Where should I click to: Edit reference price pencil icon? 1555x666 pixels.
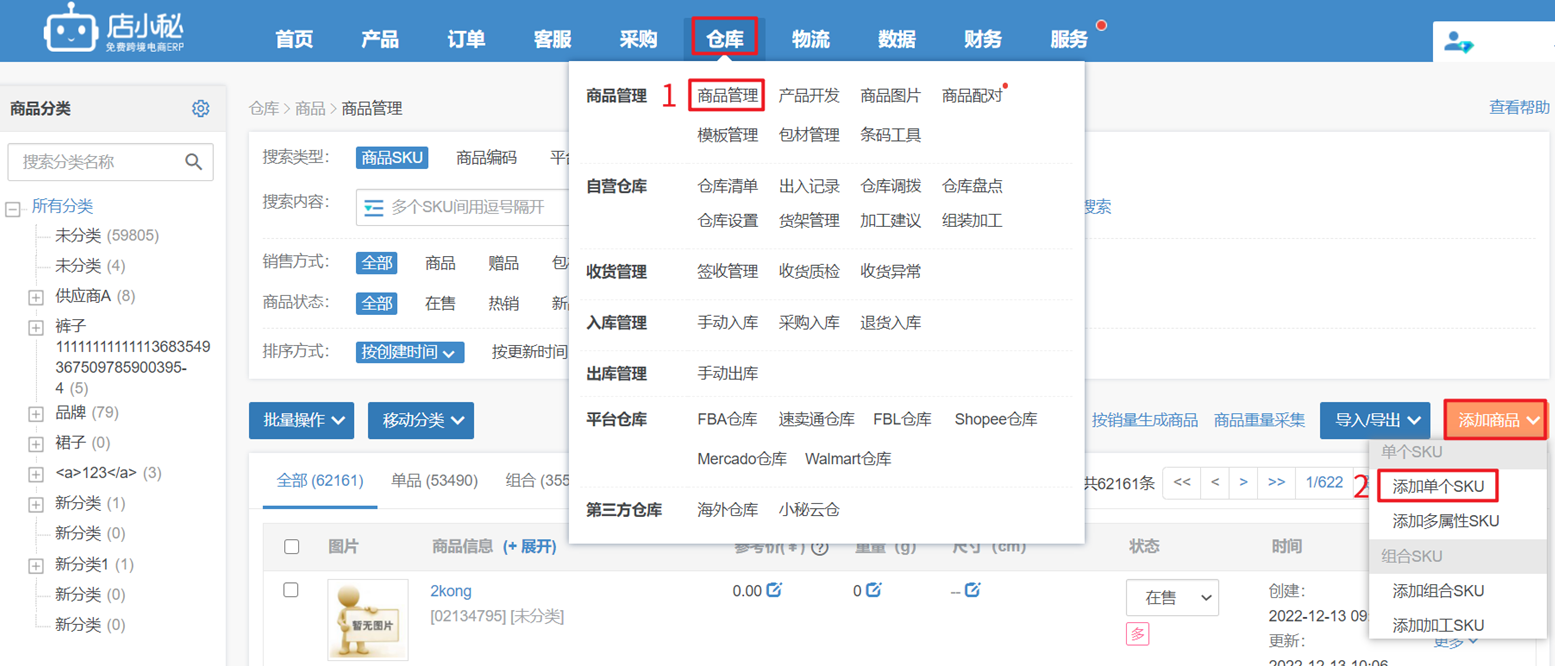click(774, 590)
